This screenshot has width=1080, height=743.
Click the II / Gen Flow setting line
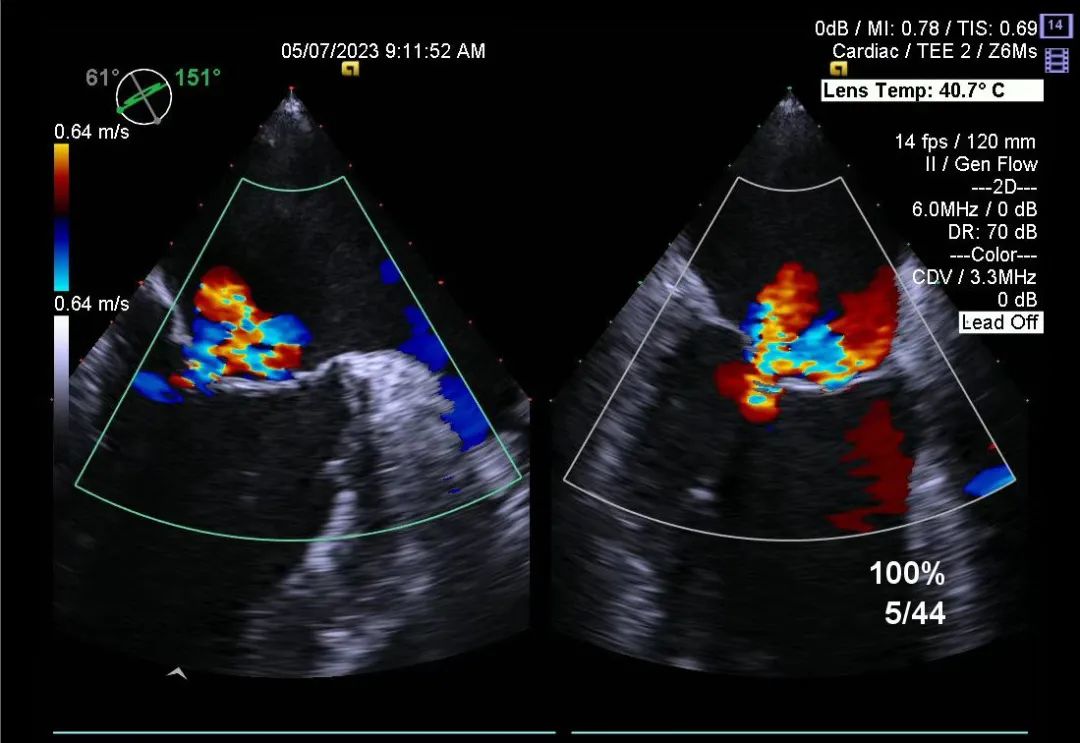981,164
